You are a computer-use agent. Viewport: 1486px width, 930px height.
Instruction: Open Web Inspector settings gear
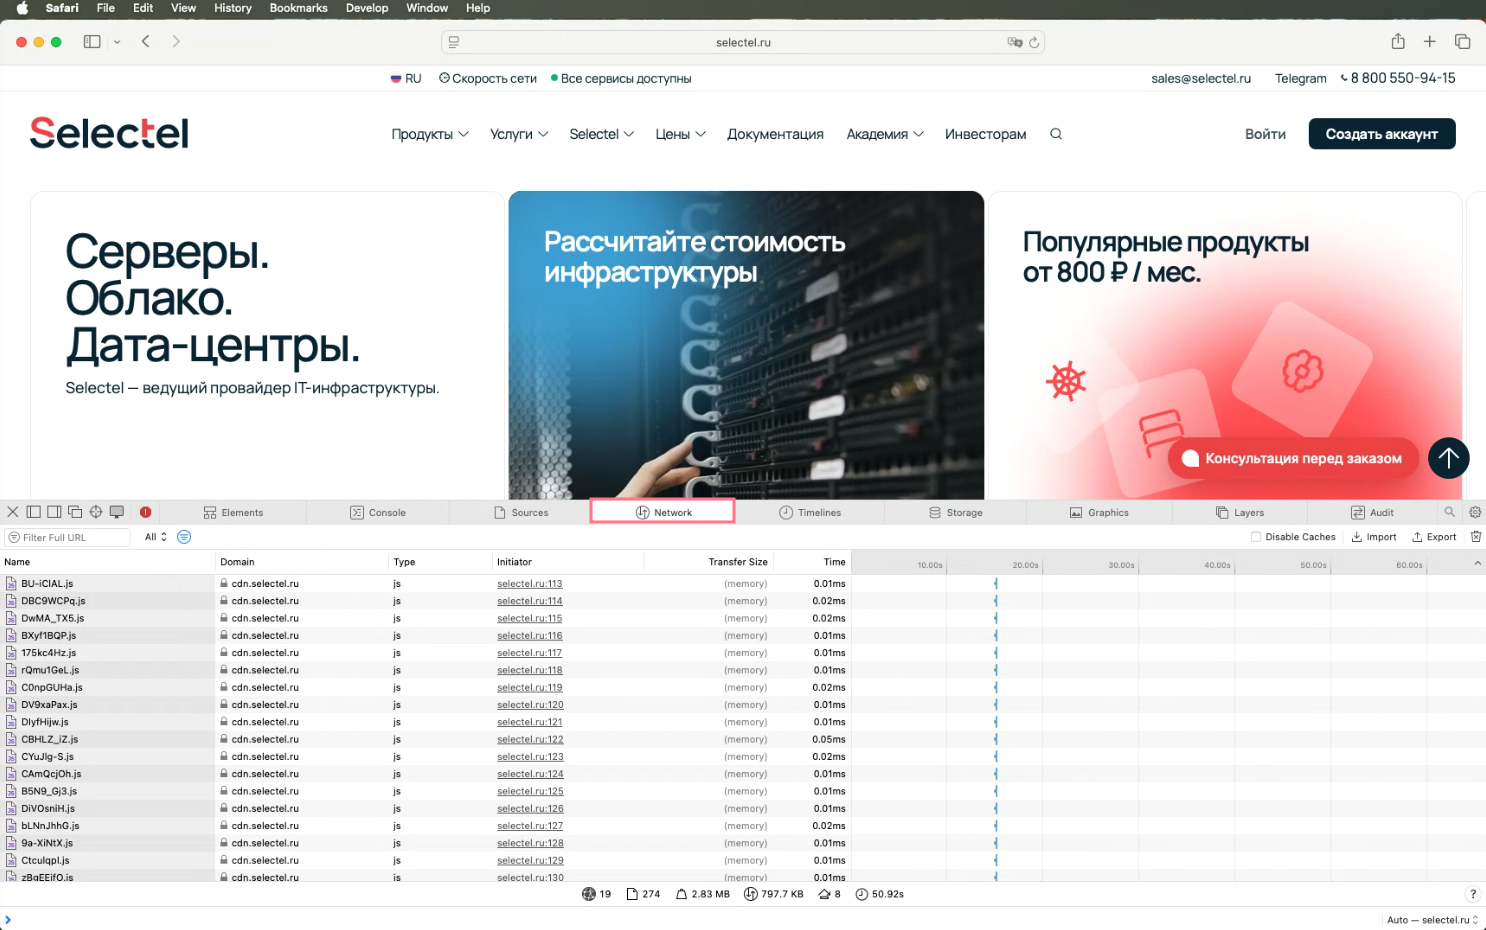[x=1475, y=512]
